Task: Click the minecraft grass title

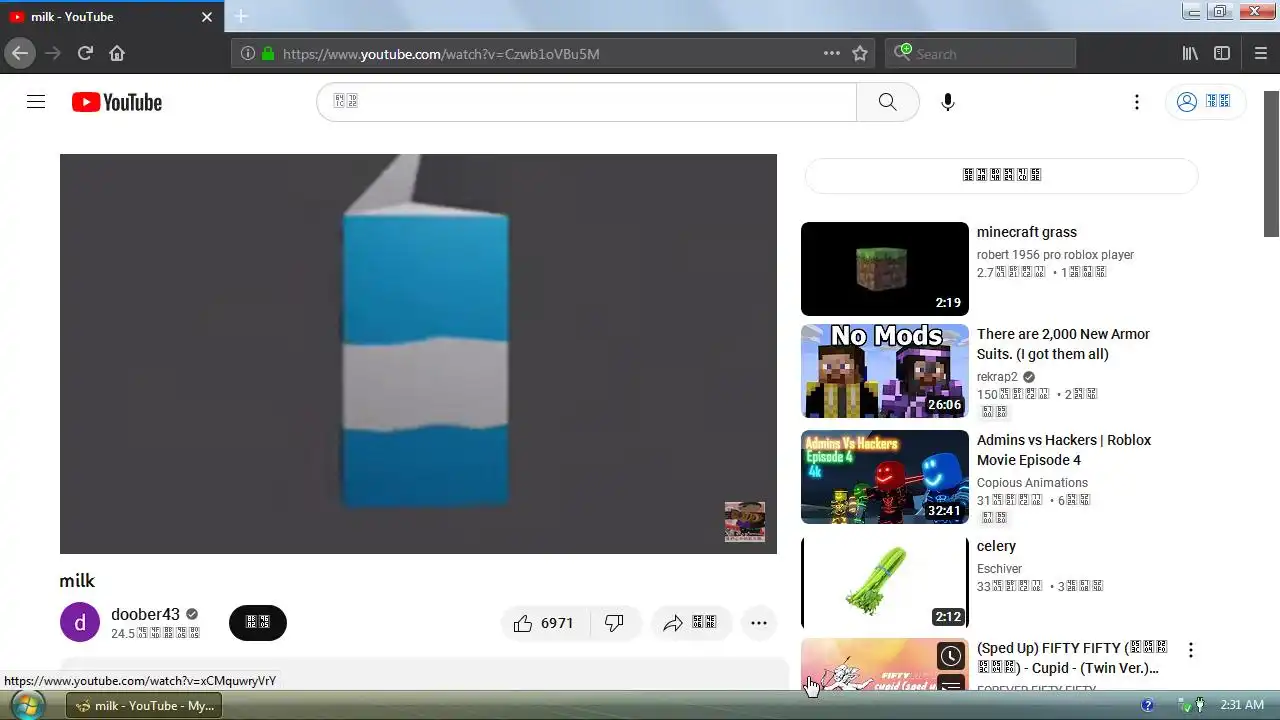Action: tap(1027, 232)
